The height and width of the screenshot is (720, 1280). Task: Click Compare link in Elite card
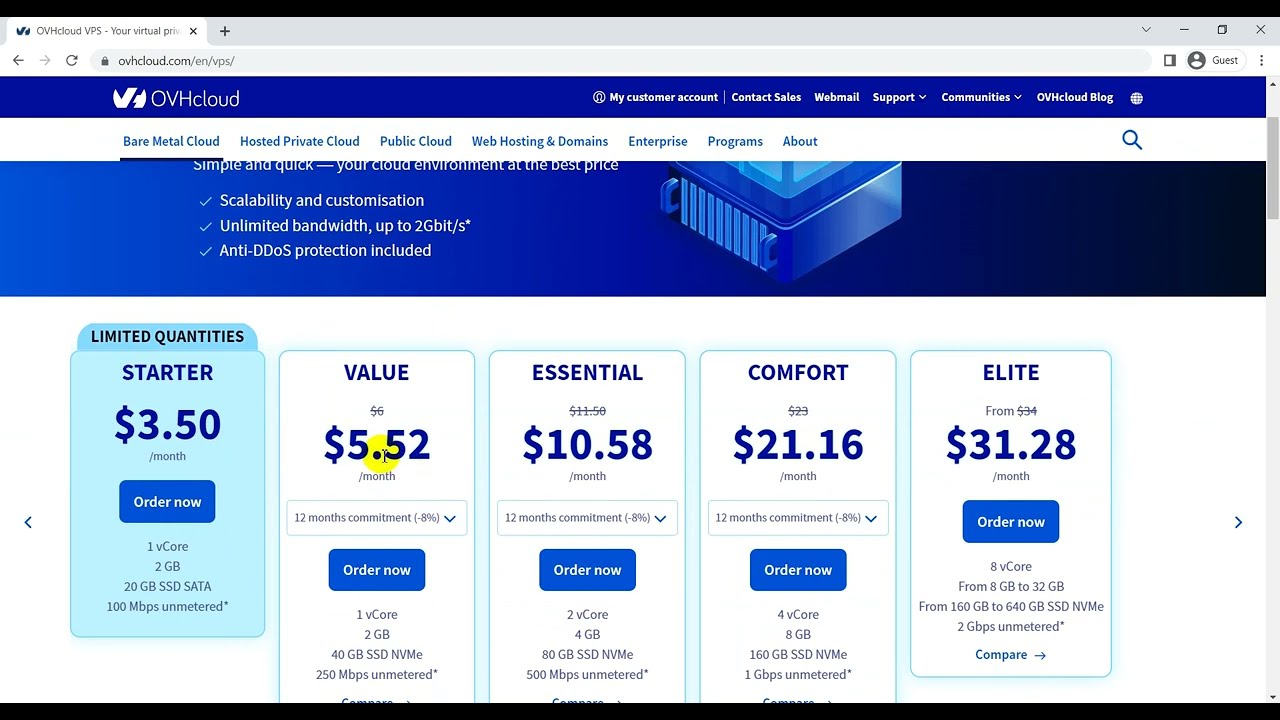click(x=1011, y=655)
